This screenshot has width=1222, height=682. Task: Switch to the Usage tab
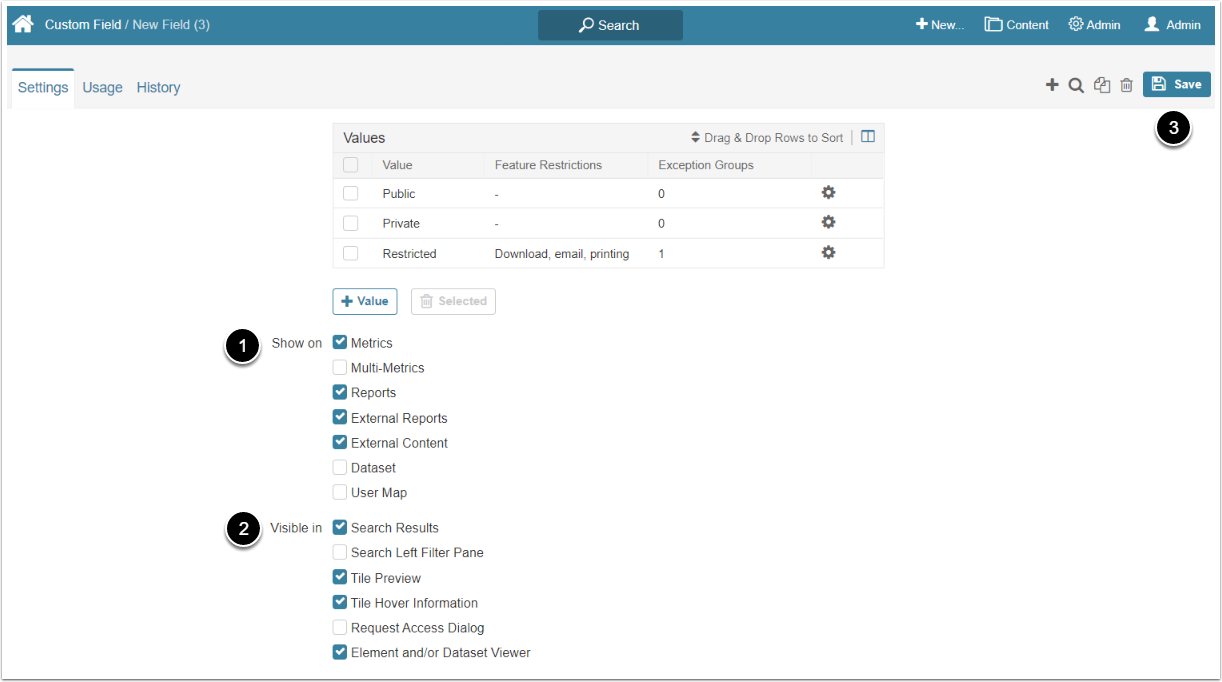[102, 87]
